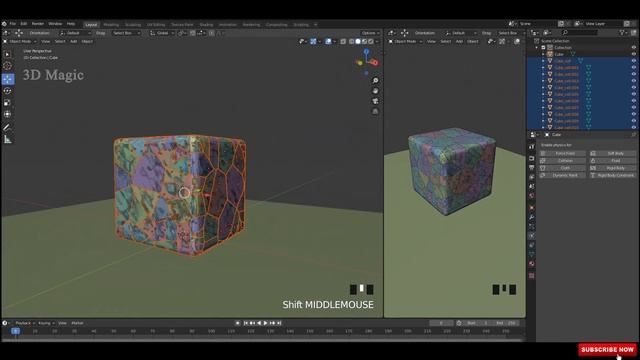
Task: Open the Output properties tab
Action: [x=531, y=167]
